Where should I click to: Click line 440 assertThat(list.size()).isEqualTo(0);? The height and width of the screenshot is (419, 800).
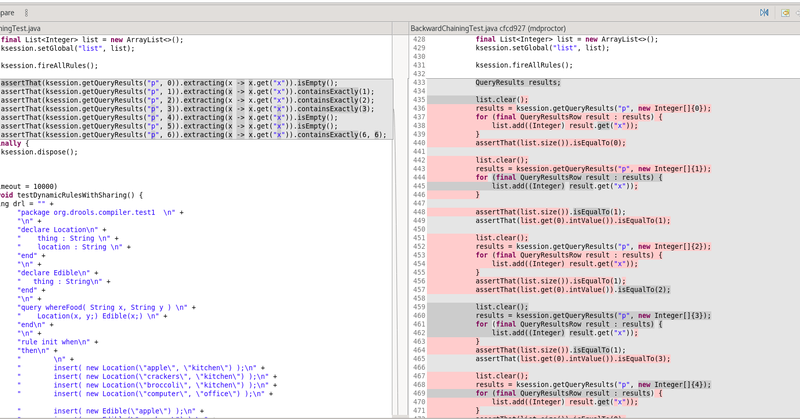click(x=551, y=143)
